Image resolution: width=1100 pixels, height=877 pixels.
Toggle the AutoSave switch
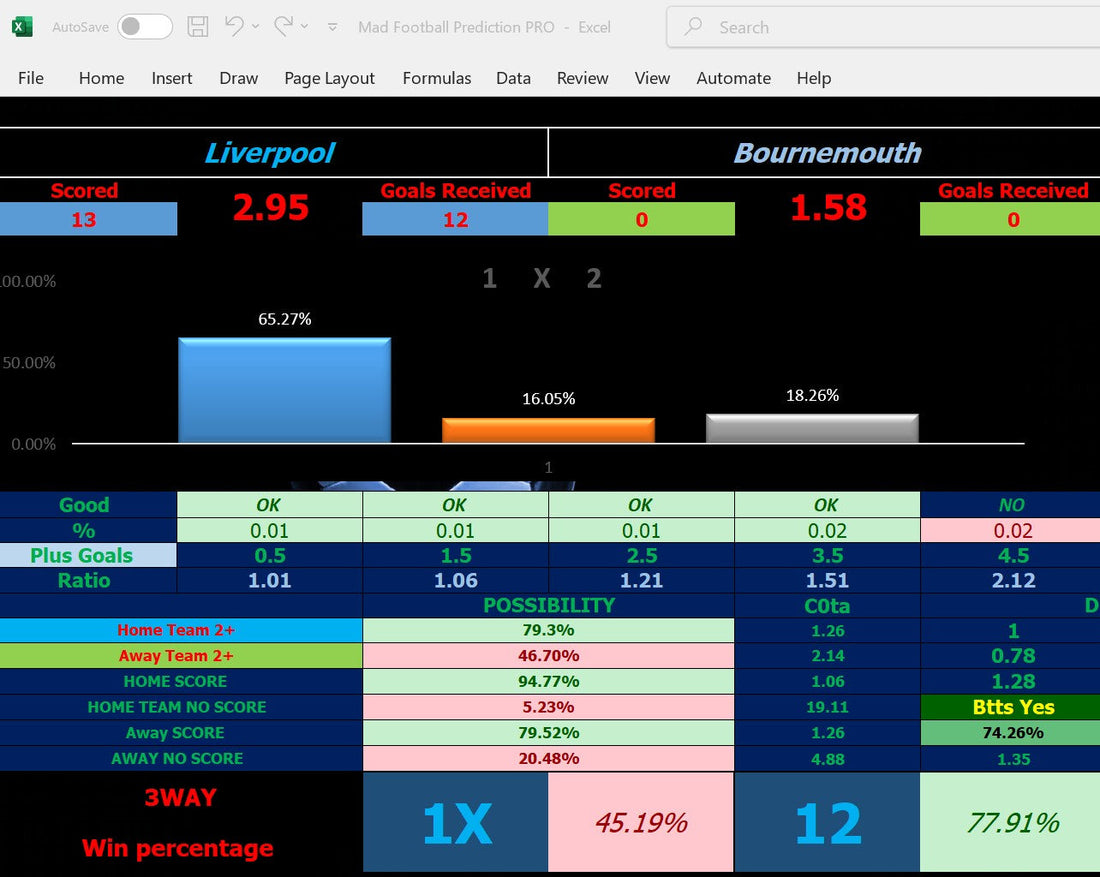coord(144,27)
